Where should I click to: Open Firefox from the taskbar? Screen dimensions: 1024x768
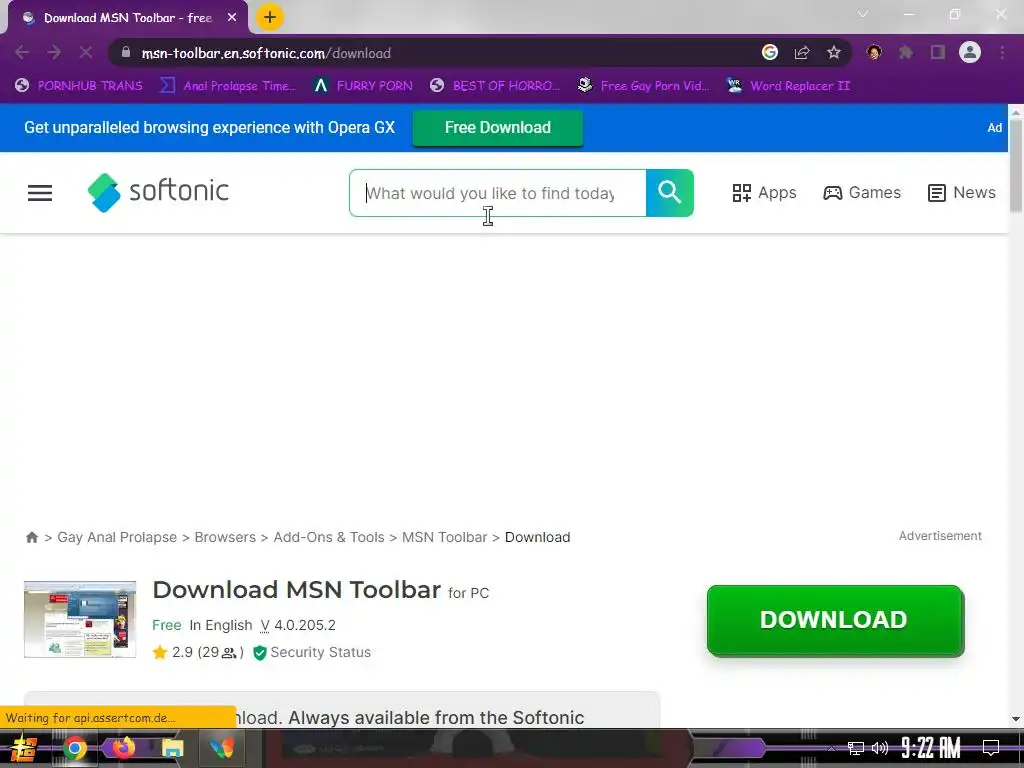[x=123, y=747]
